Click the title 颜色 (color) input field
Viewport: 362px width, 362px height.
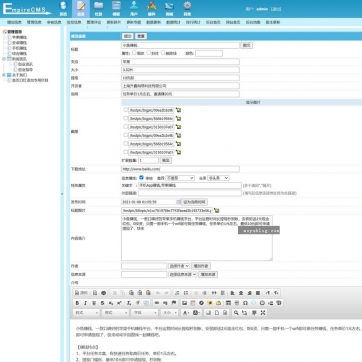(x=209, y=53)
